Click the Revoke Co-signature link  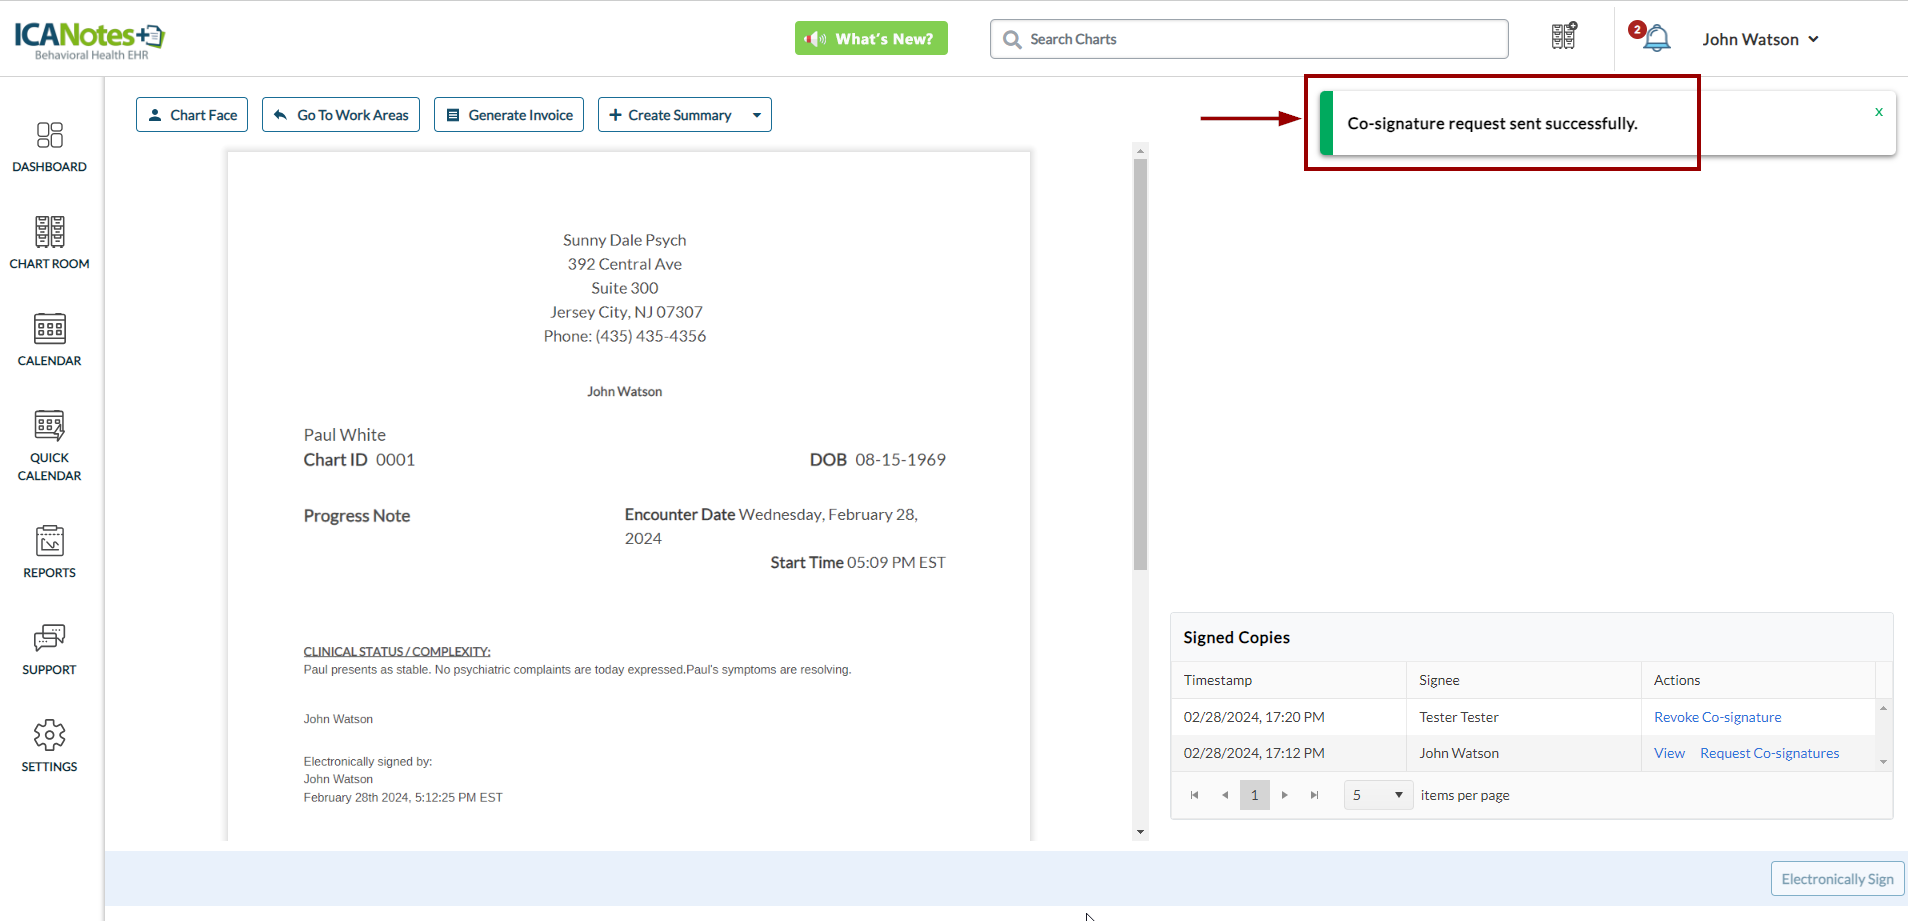click(x=1717, y=717)
